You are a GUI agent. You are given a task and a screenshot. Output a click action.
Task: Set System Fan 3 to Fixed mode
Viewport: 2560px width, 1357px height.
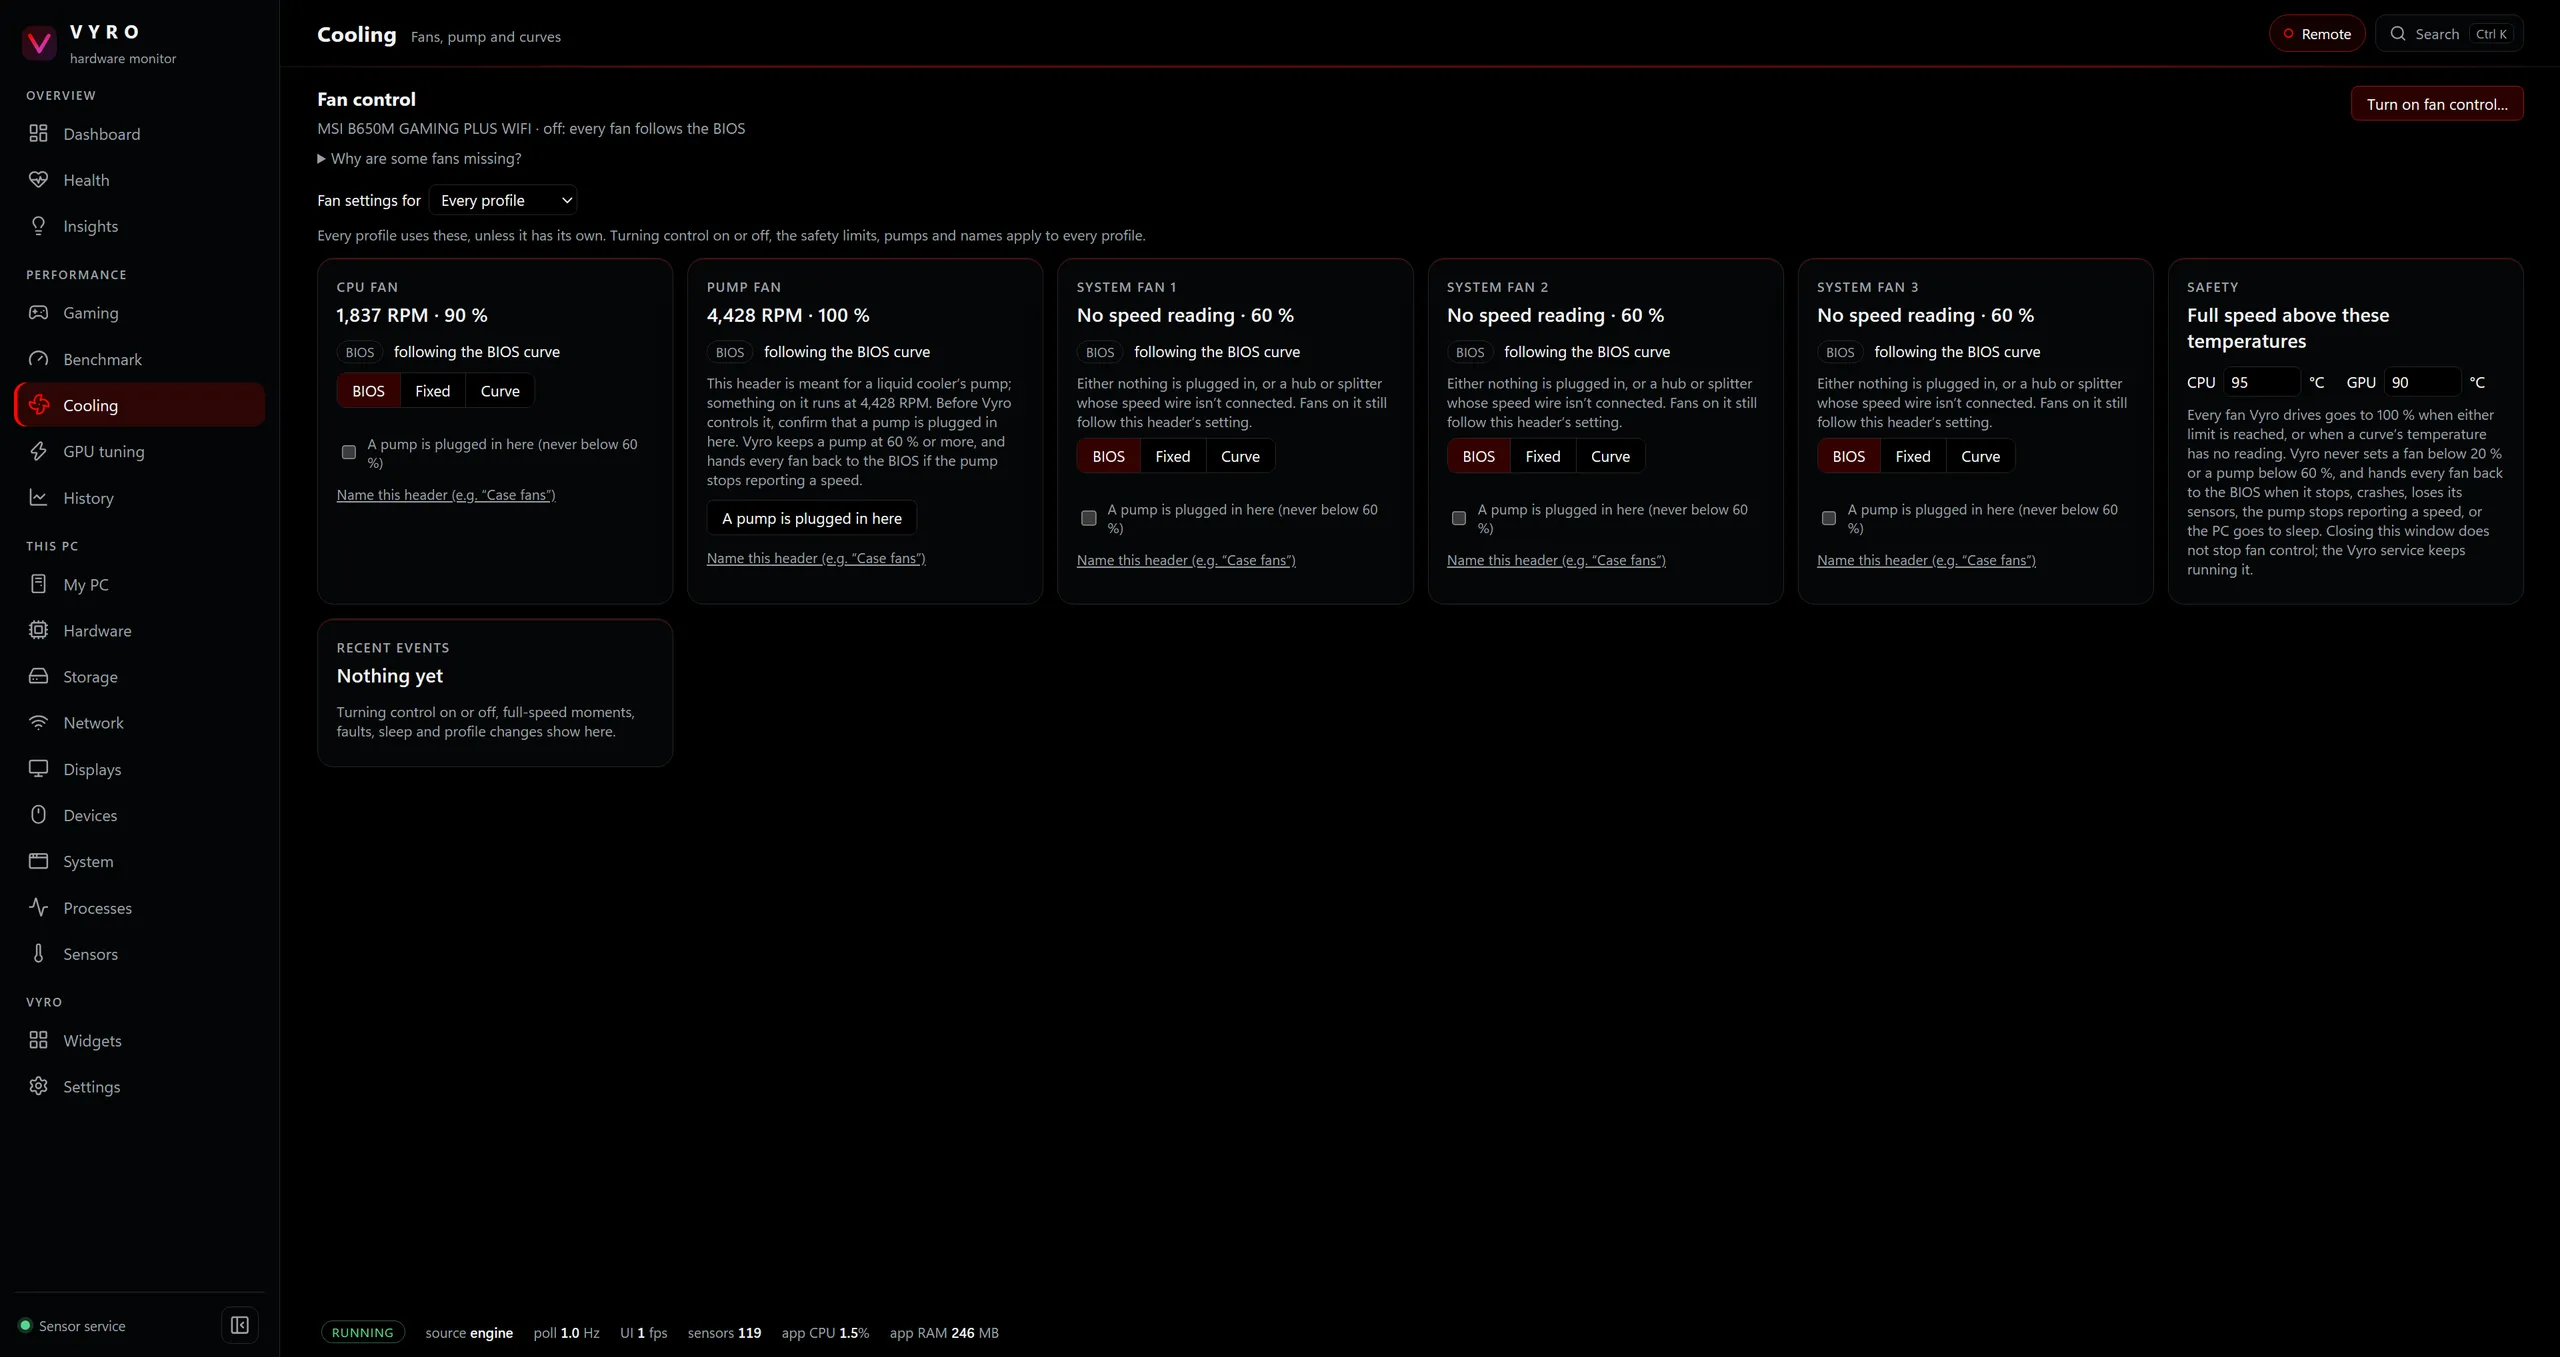[1913, 456]
